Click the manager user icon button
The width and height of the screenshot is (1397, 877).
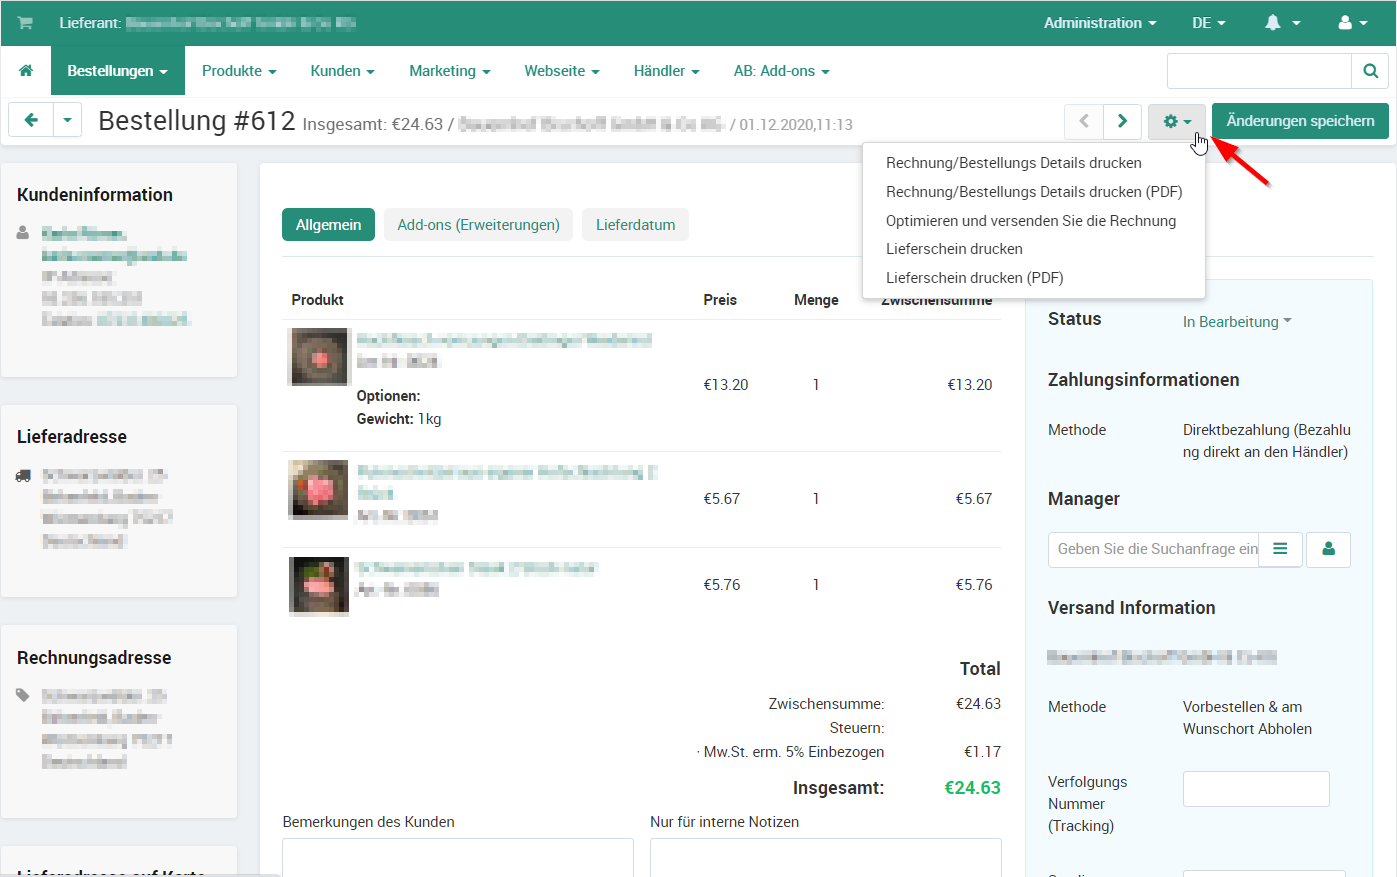coord(1328,549)
